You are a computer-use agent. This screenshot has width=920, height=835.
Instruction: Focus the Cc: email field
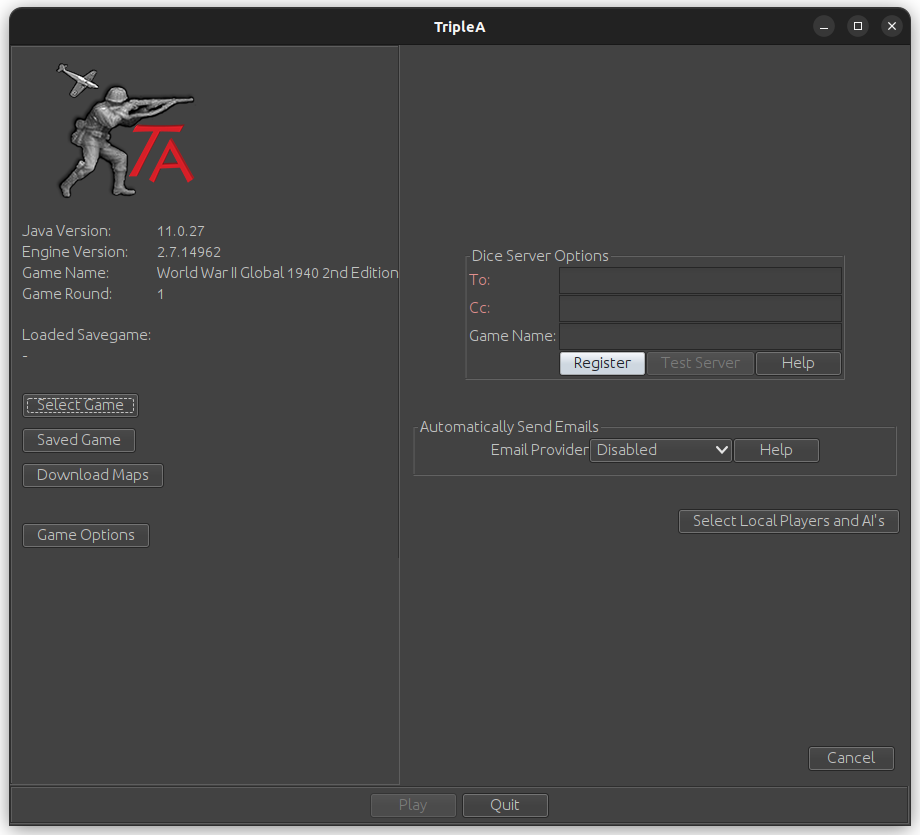[700, 308]
